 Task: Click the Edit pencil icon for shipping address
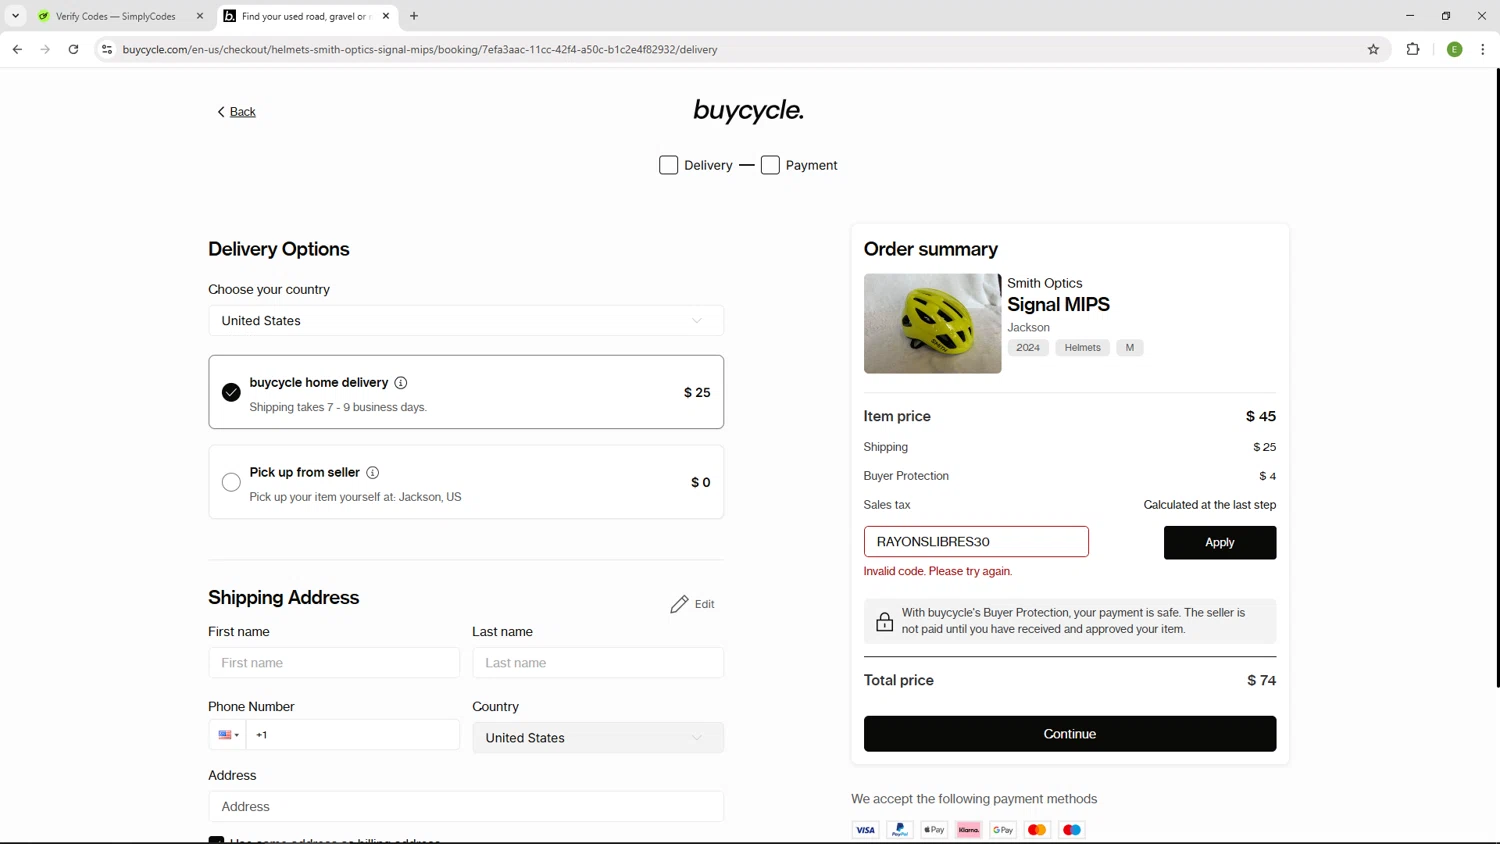point(679,604)
